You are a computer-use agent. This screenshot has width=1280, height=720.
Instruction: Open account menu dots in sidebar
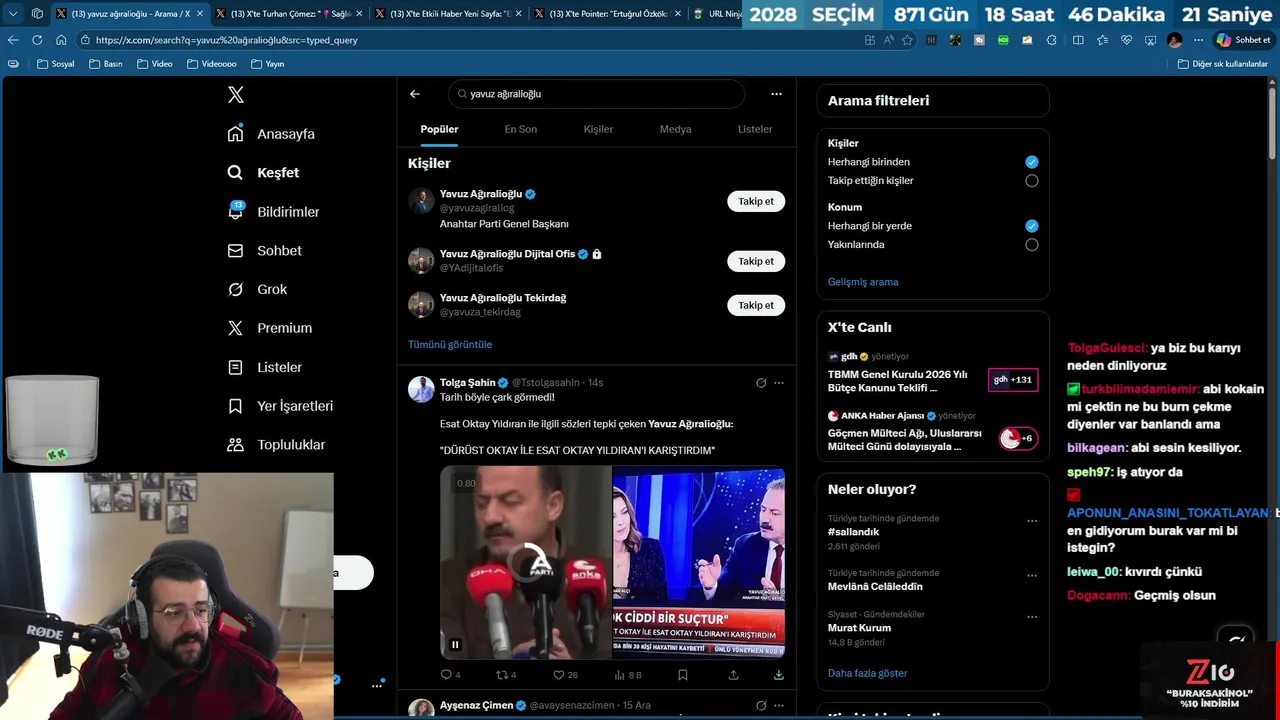(x=377, y=685)
